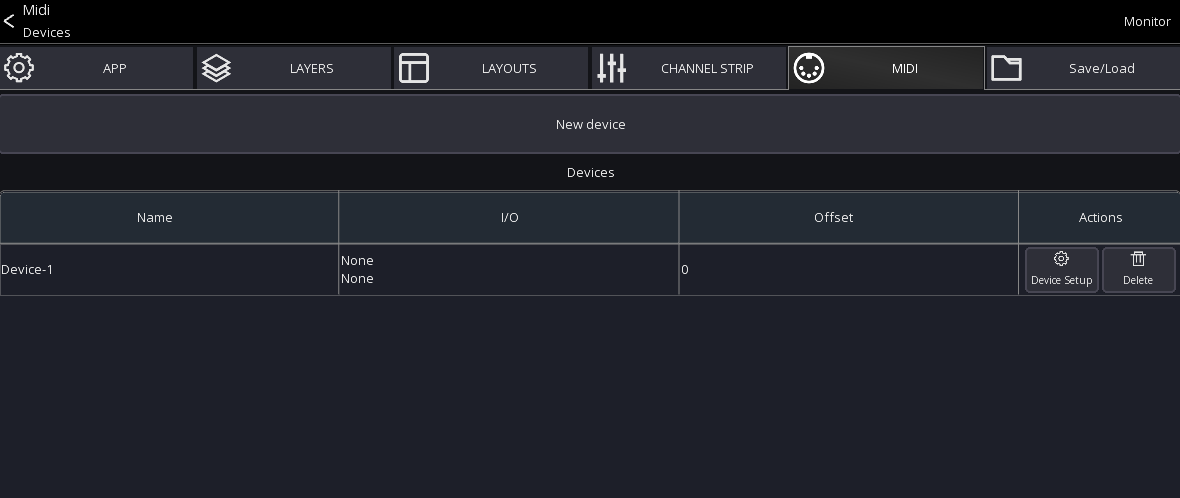Click the MIDI connector icon
Viewport: 1180px width, 498px height.
(x=808, y=68)
